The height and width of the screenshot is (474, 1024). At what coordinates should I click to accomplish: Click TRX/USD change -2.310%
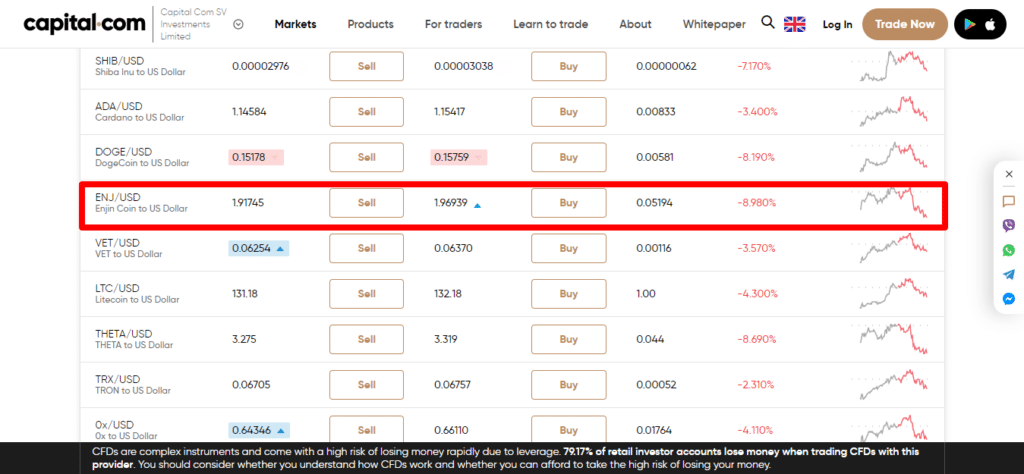[756, 385]
